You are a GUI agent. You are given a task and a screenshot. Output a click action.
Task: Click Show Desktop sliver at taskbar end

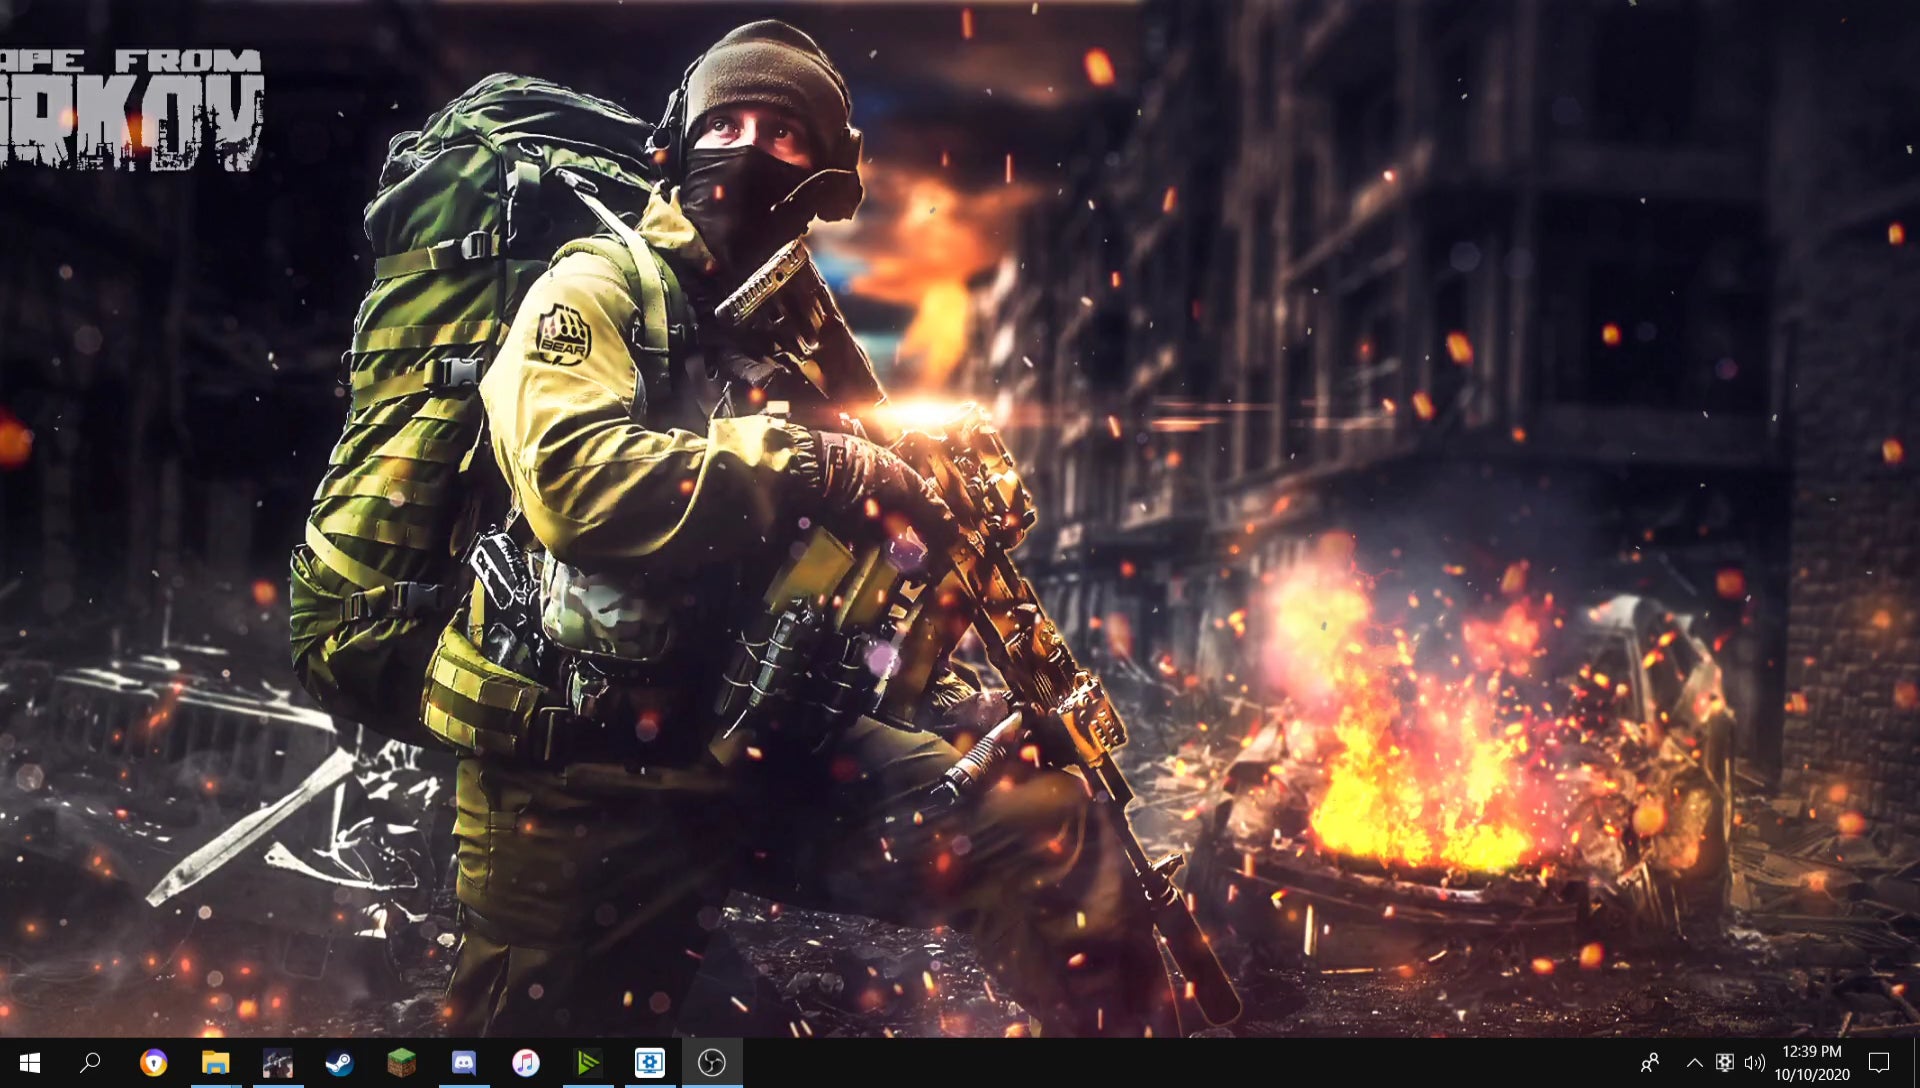(1915, 1063)
